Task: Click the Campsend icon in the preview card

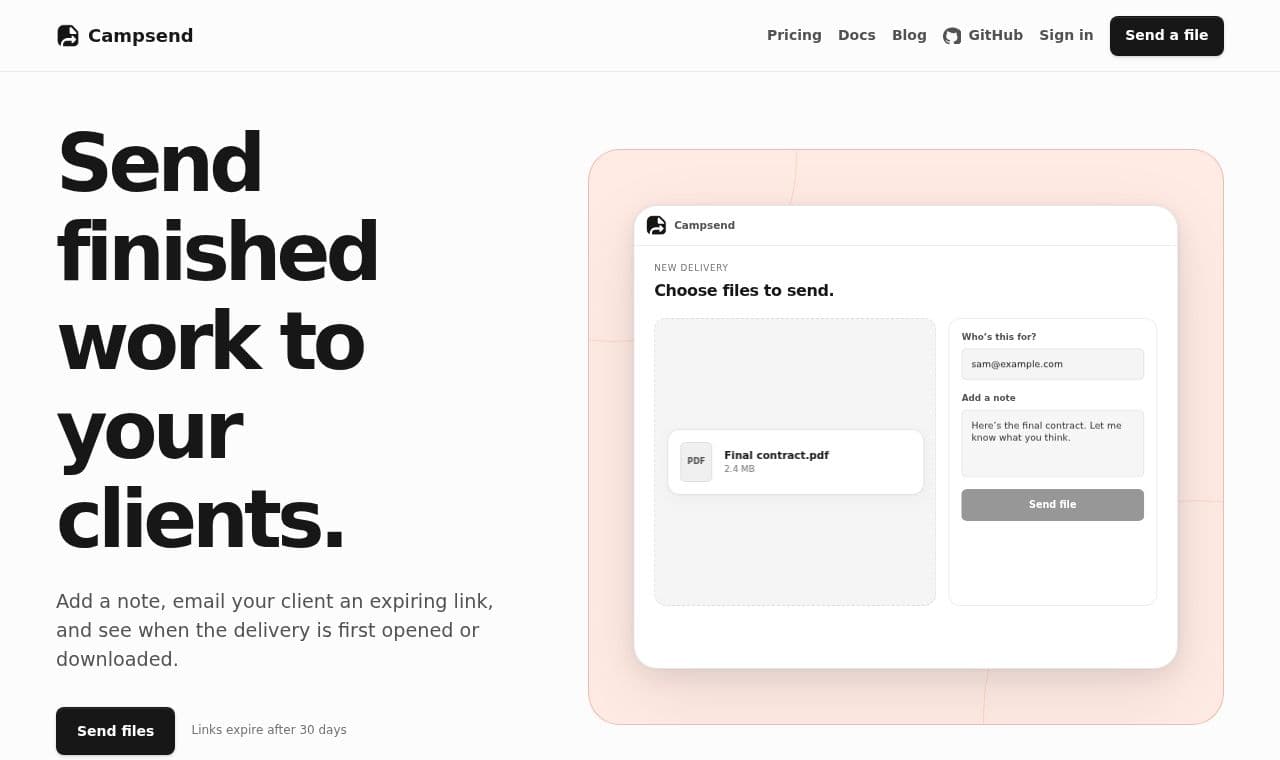Action: [656, 225]
